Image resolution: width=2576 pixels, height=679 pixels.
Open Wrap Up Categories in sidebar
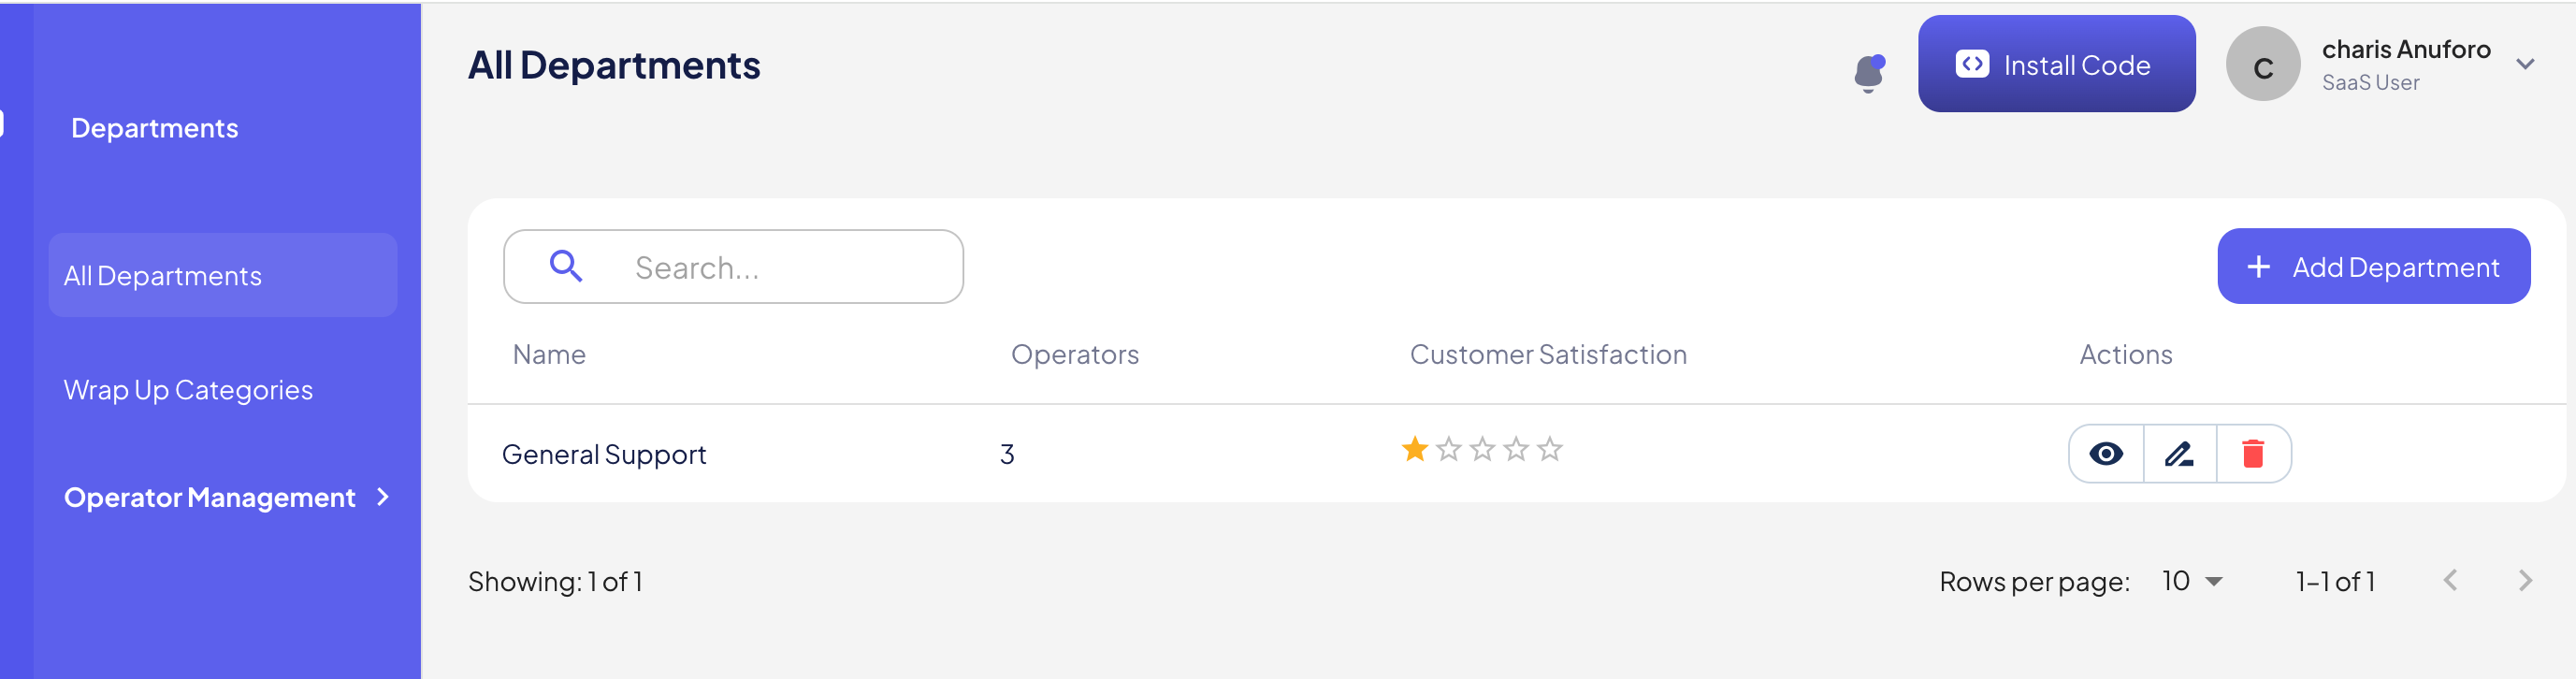[188, 390]
